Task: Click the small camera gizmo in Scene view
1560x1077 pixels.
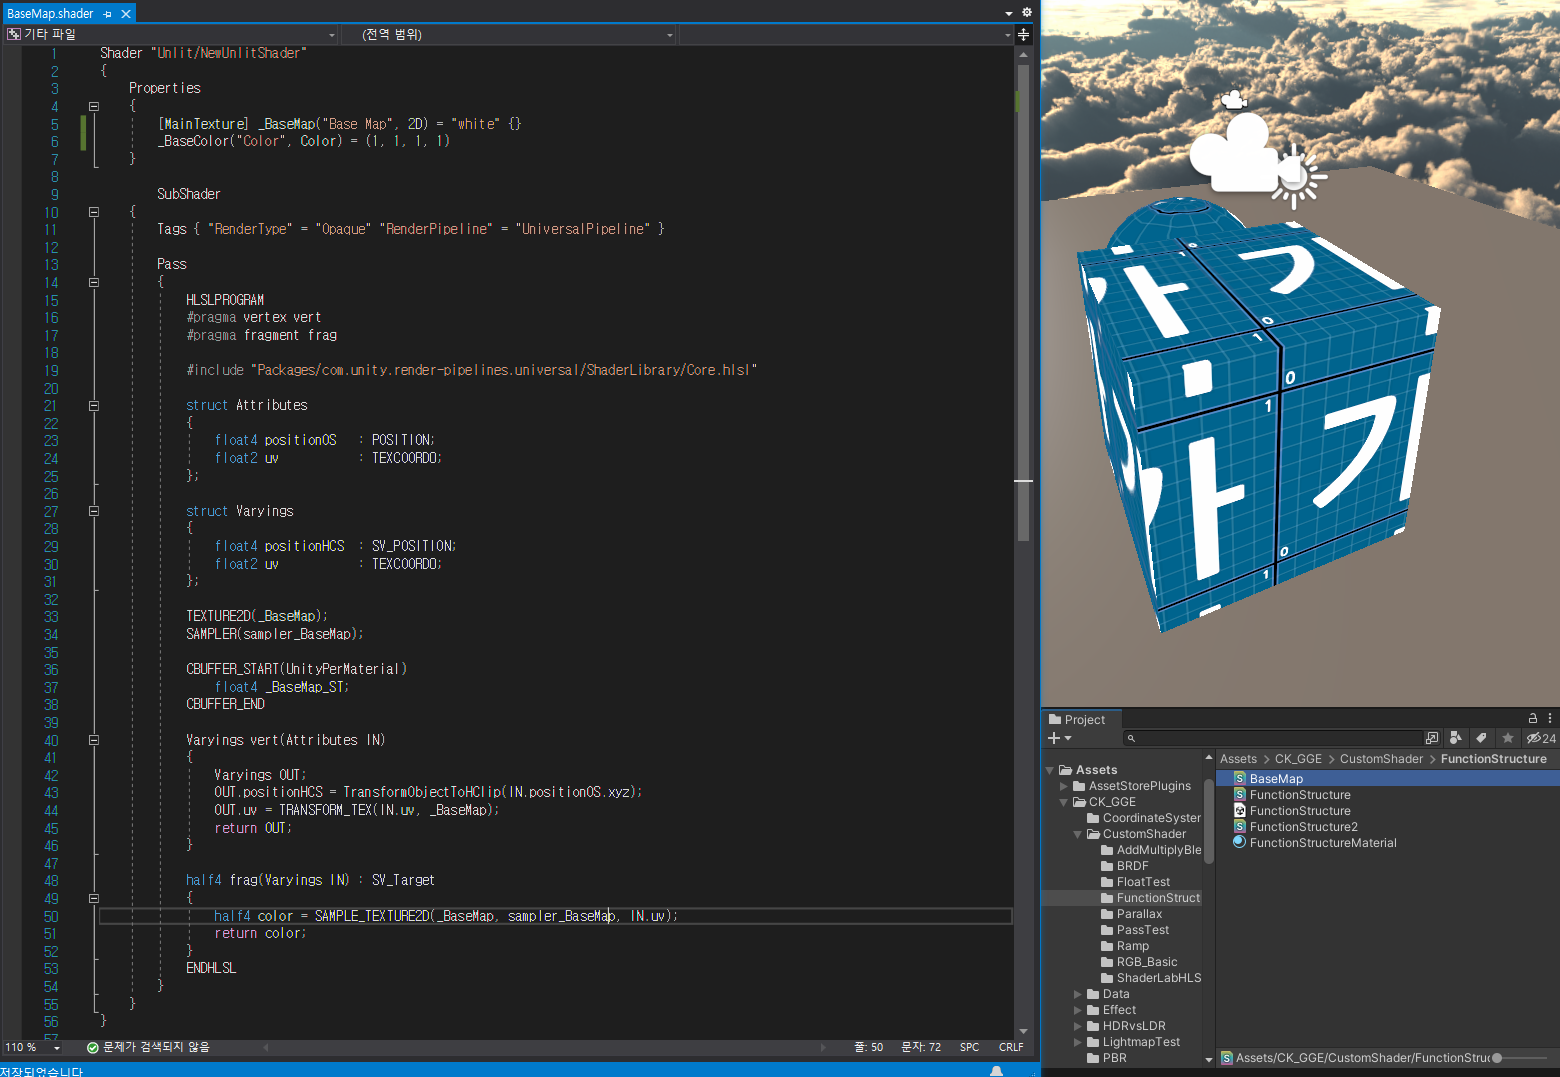Action: point(1235,99)
